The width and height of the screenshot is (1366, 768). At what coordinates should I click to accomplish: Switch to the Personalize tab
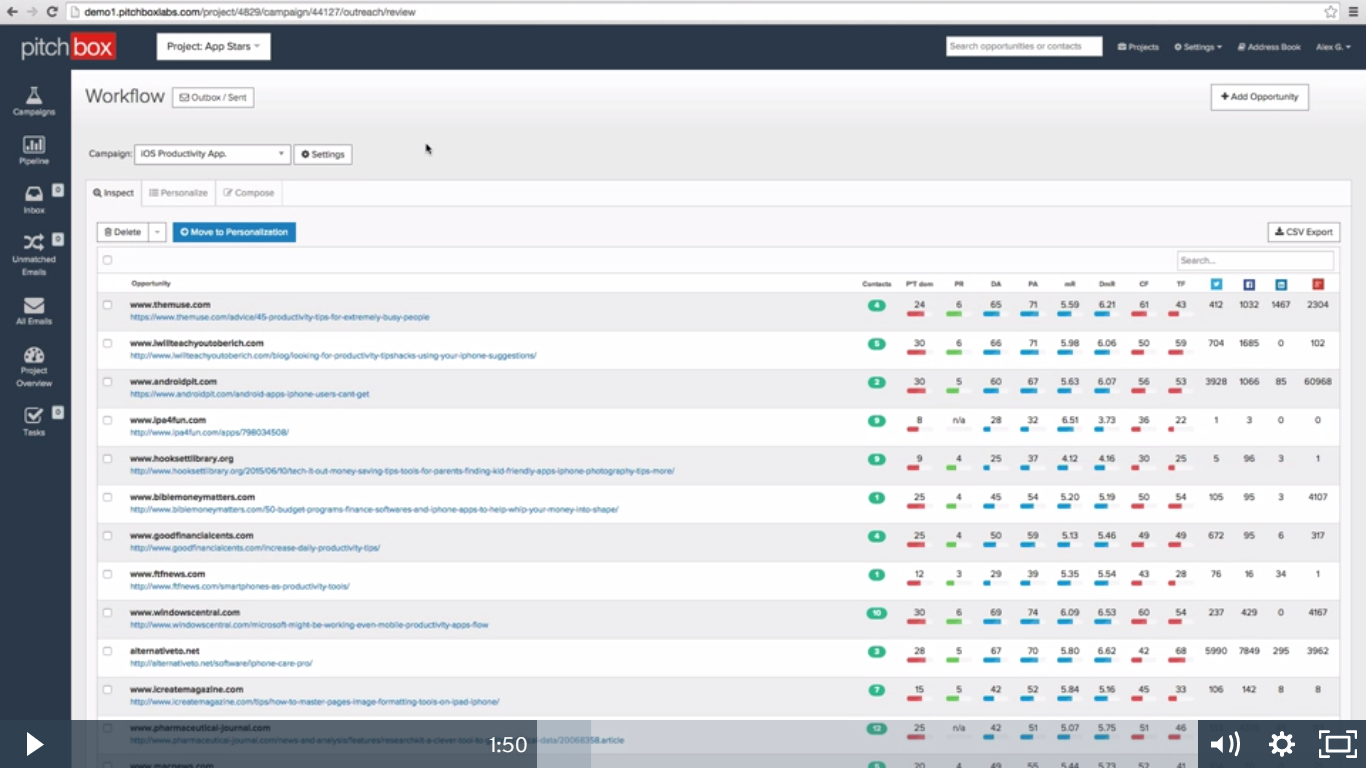pos(178,193)
